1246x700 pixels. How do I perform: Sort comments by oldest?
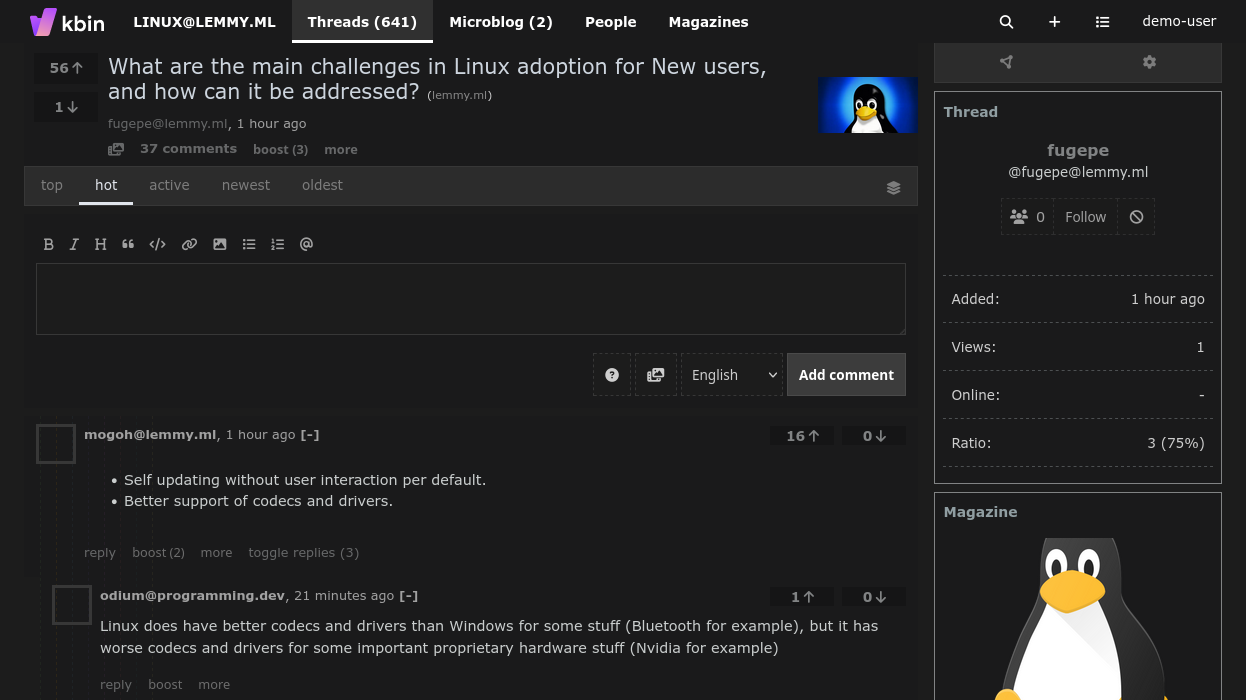coord(322,186)
